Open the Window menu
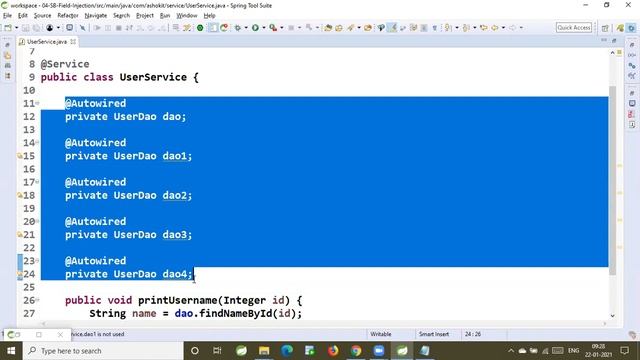Image resolution: width=640 pixels, height=360 pixels. tap(187, 16)
